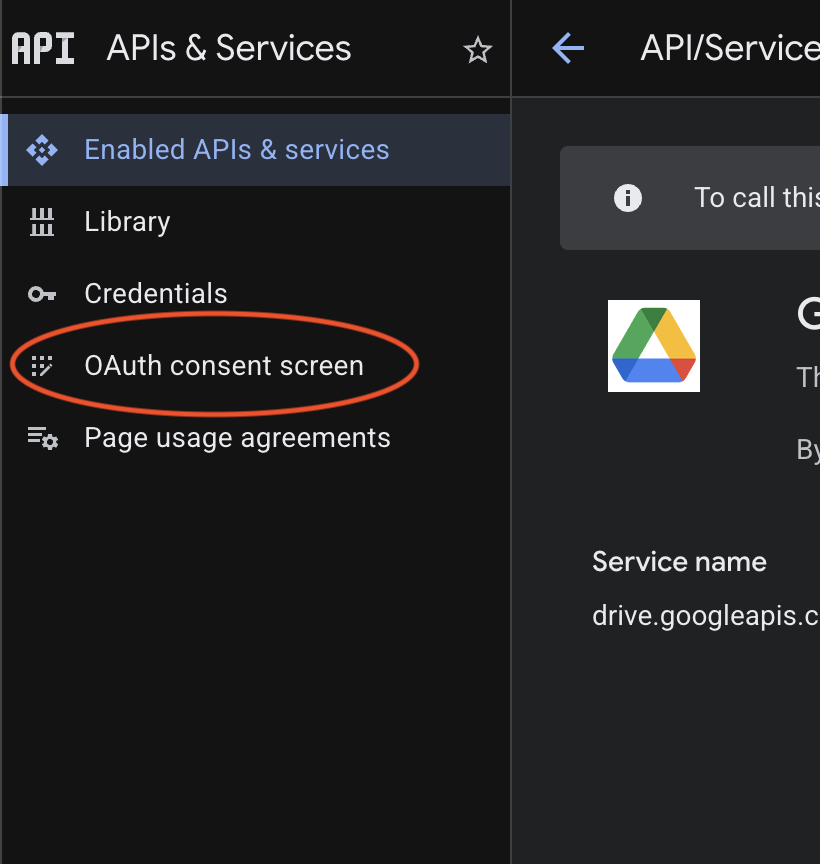Click the OAuth consent screen icon
The width and height of the screenshot is (820, 864).
(x=42, y=366)
